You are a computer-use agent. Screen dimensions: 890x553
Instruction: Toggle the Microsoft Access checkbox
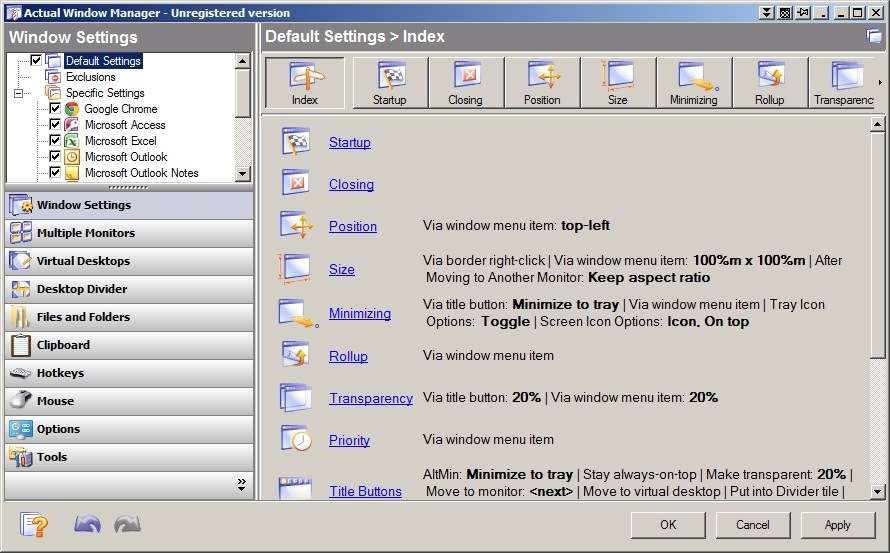(x=55, y=124)
